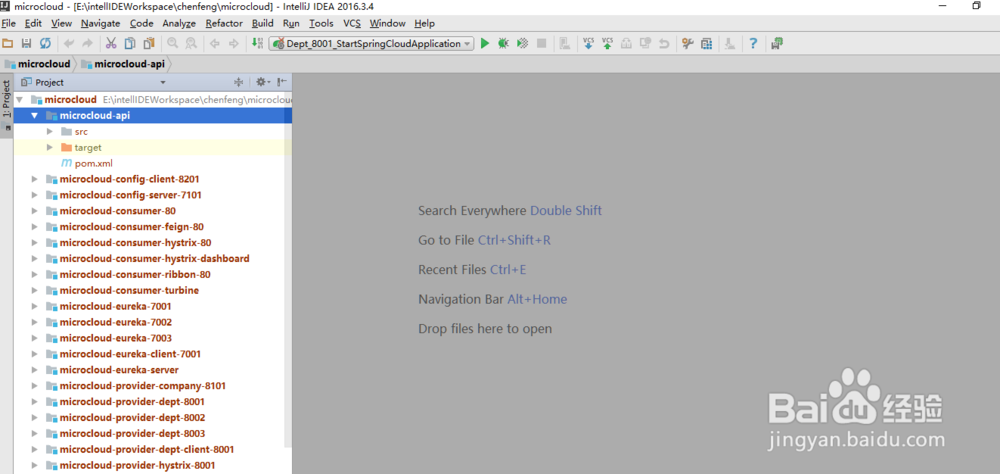
Task: Click the Forward navigation arrow
Action: click(x=233, y=43)
